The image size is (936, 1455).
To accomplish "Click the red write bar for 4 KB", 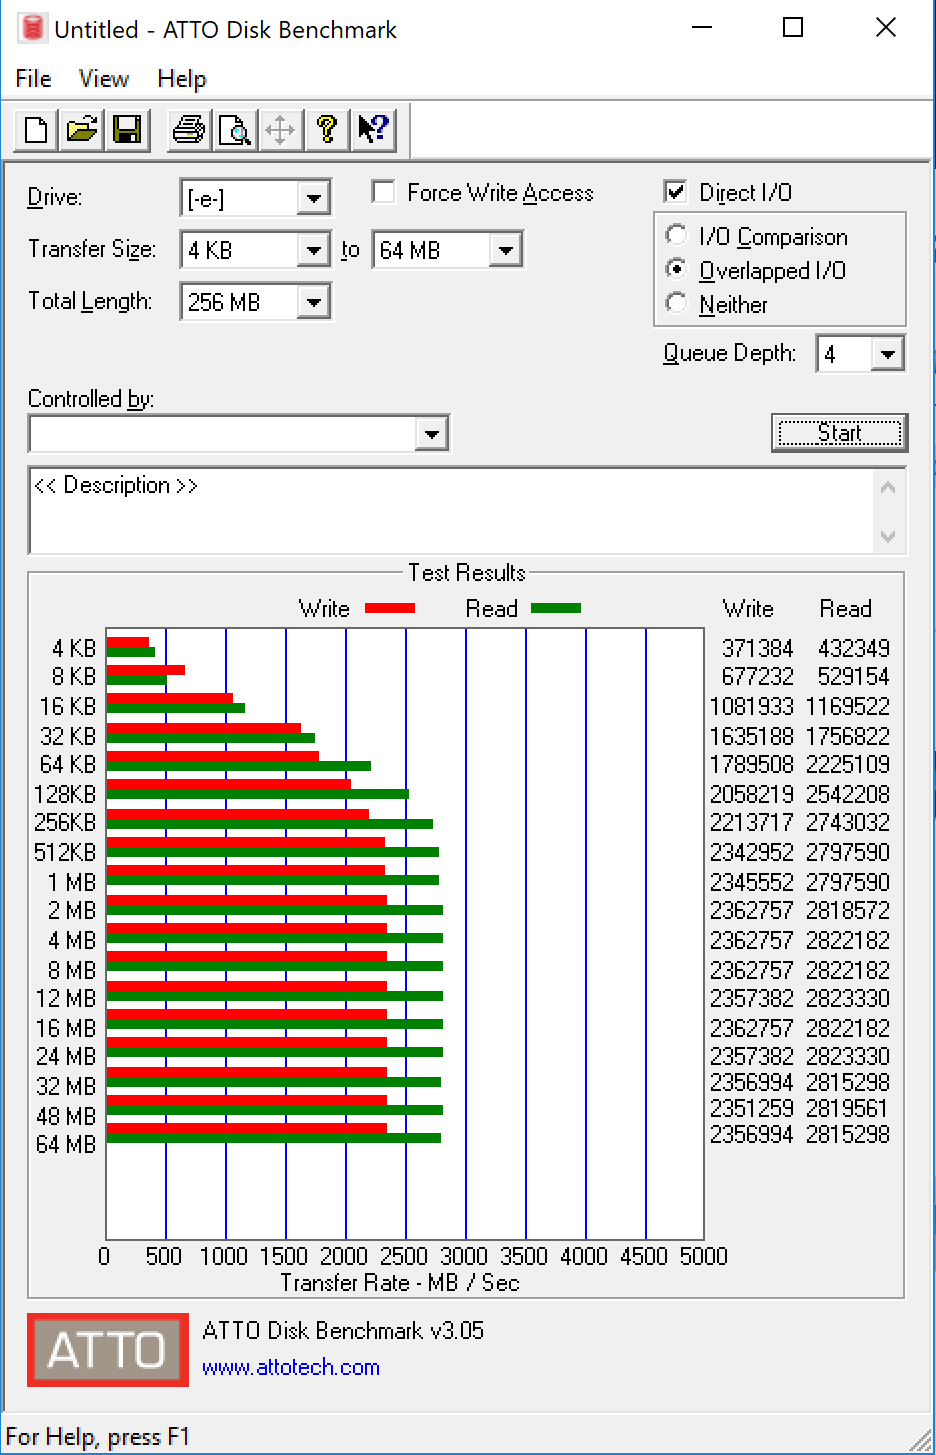I will [128, 643].
